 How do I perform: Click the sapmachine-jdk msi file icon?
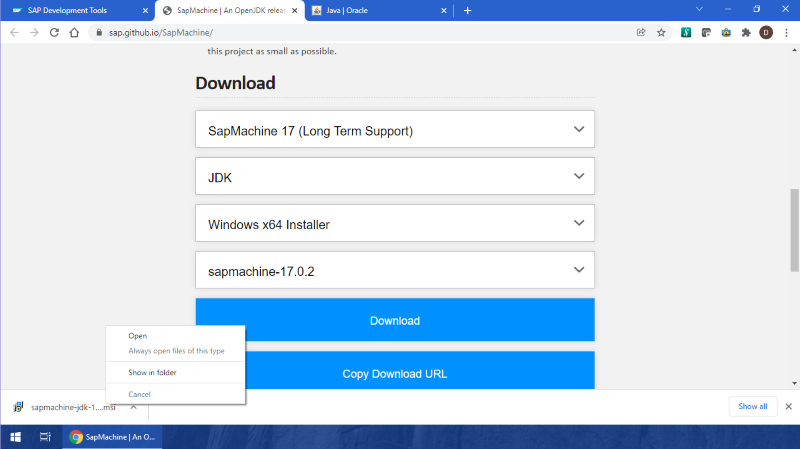click(x=18, y=407)
